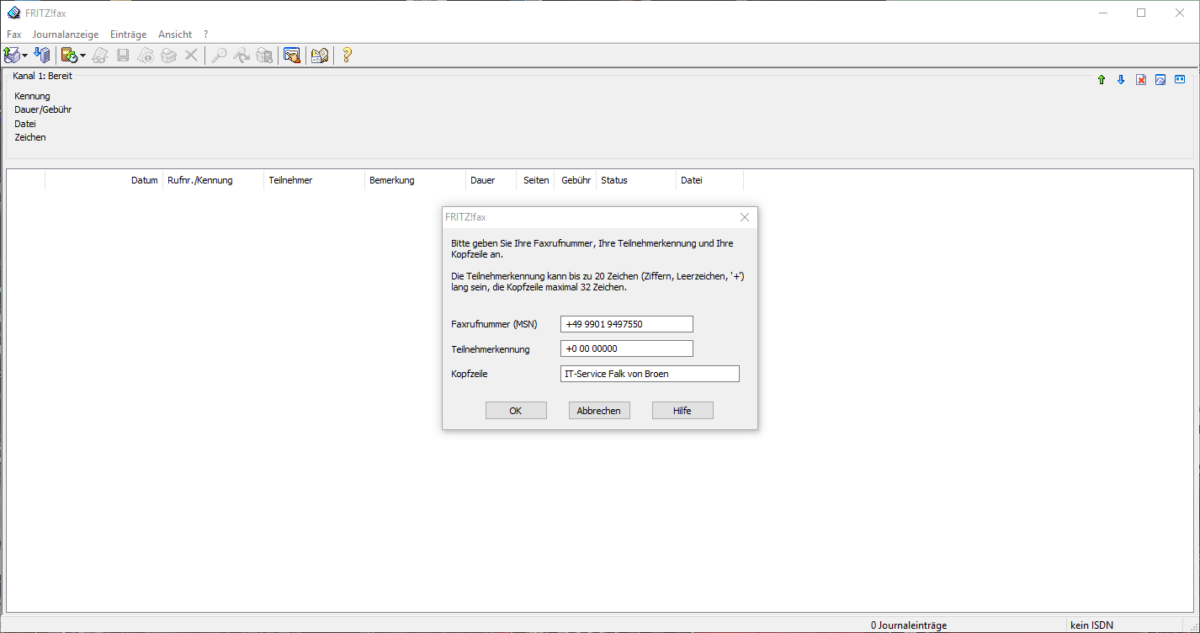Image resolution: width=1200 pixels, height=633 pixels.
Task: Click the journal folder icon in toolbar
Action: pyautogui.click(x=69, y=55)
